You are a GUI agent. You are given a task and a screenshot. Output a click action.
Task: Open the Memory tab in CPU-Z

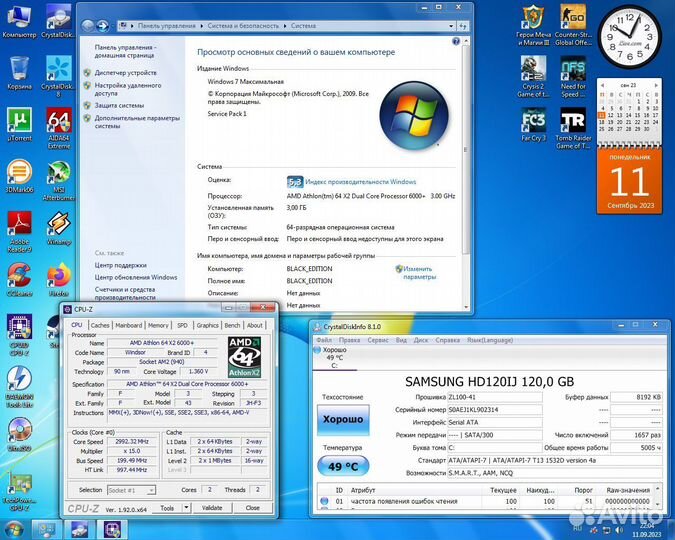coord(158,325)
